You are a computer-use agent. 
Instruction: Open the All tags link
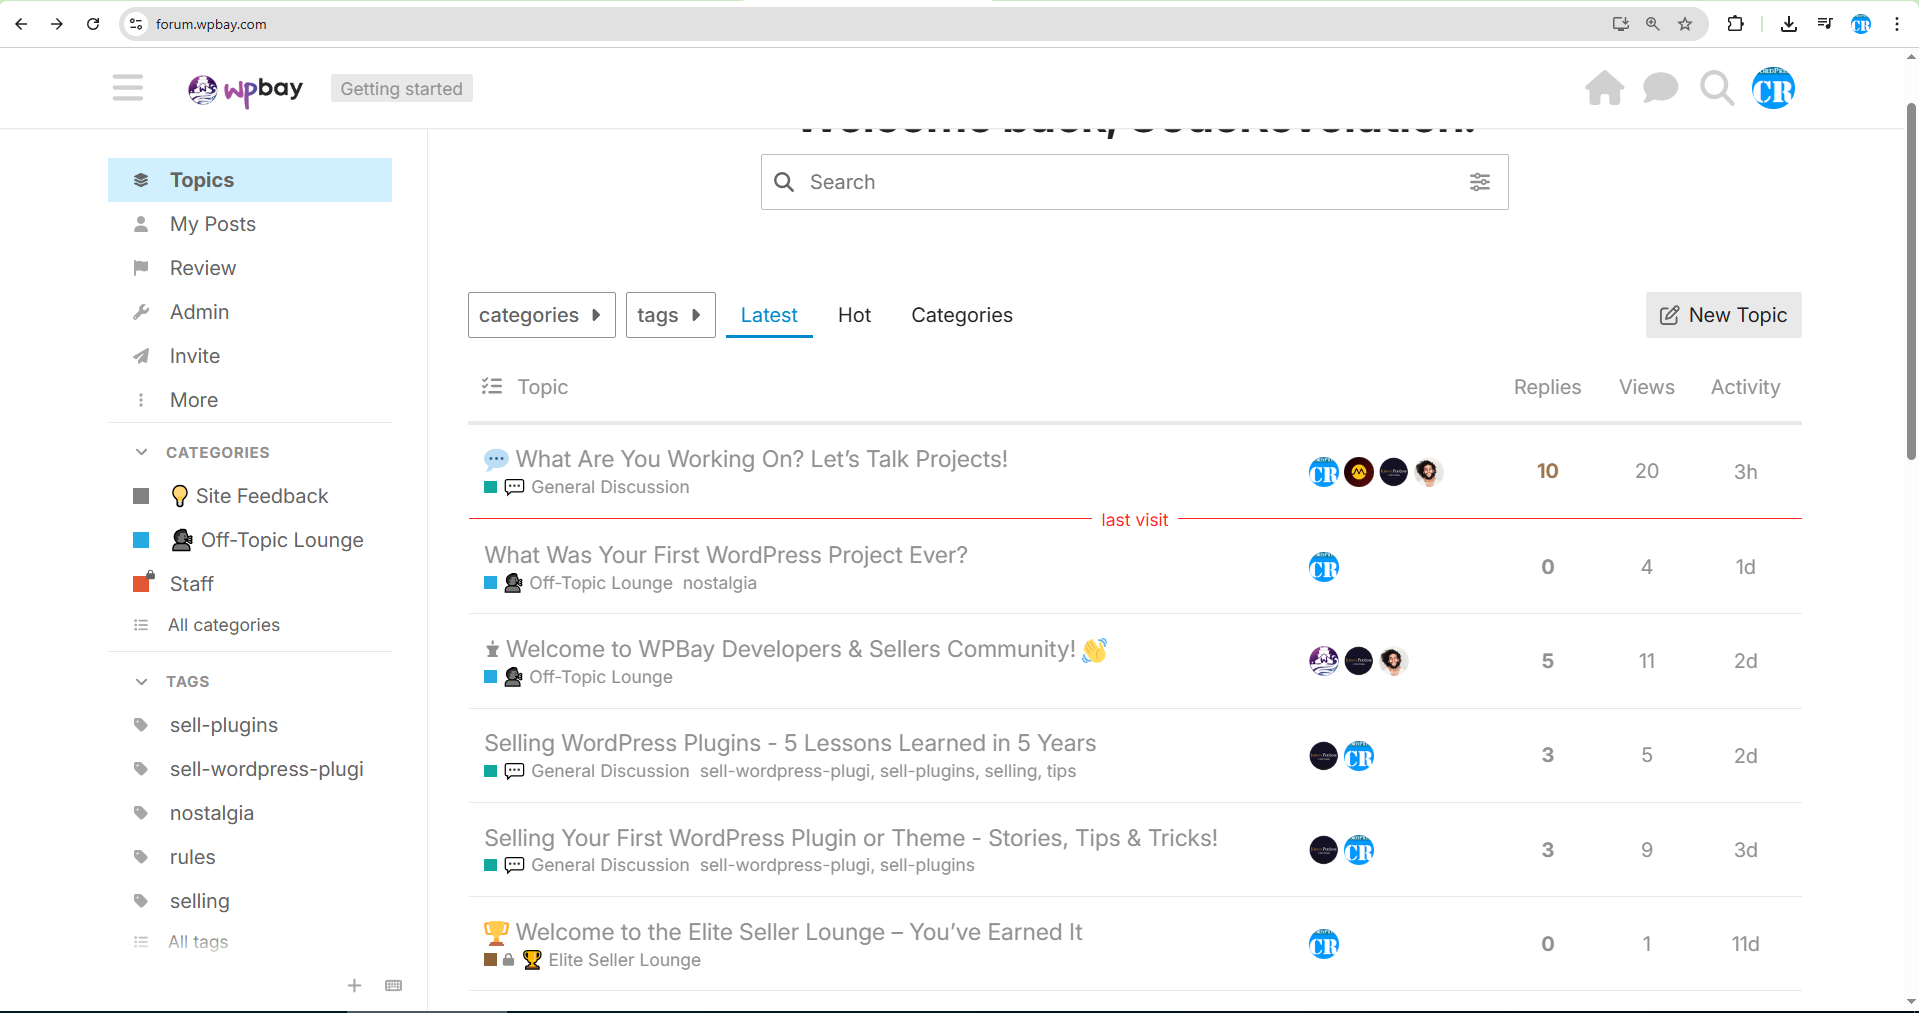pos(198,942)
